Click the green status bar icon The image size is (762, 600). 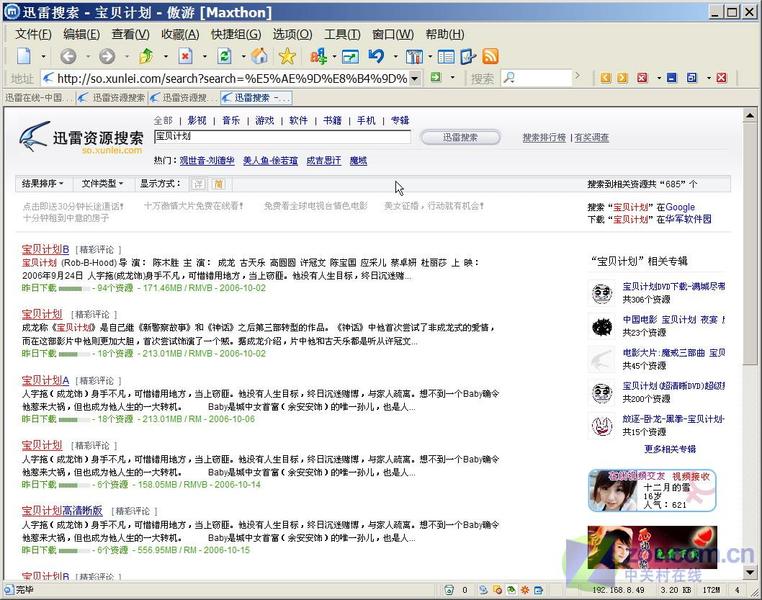click(511, 590)
